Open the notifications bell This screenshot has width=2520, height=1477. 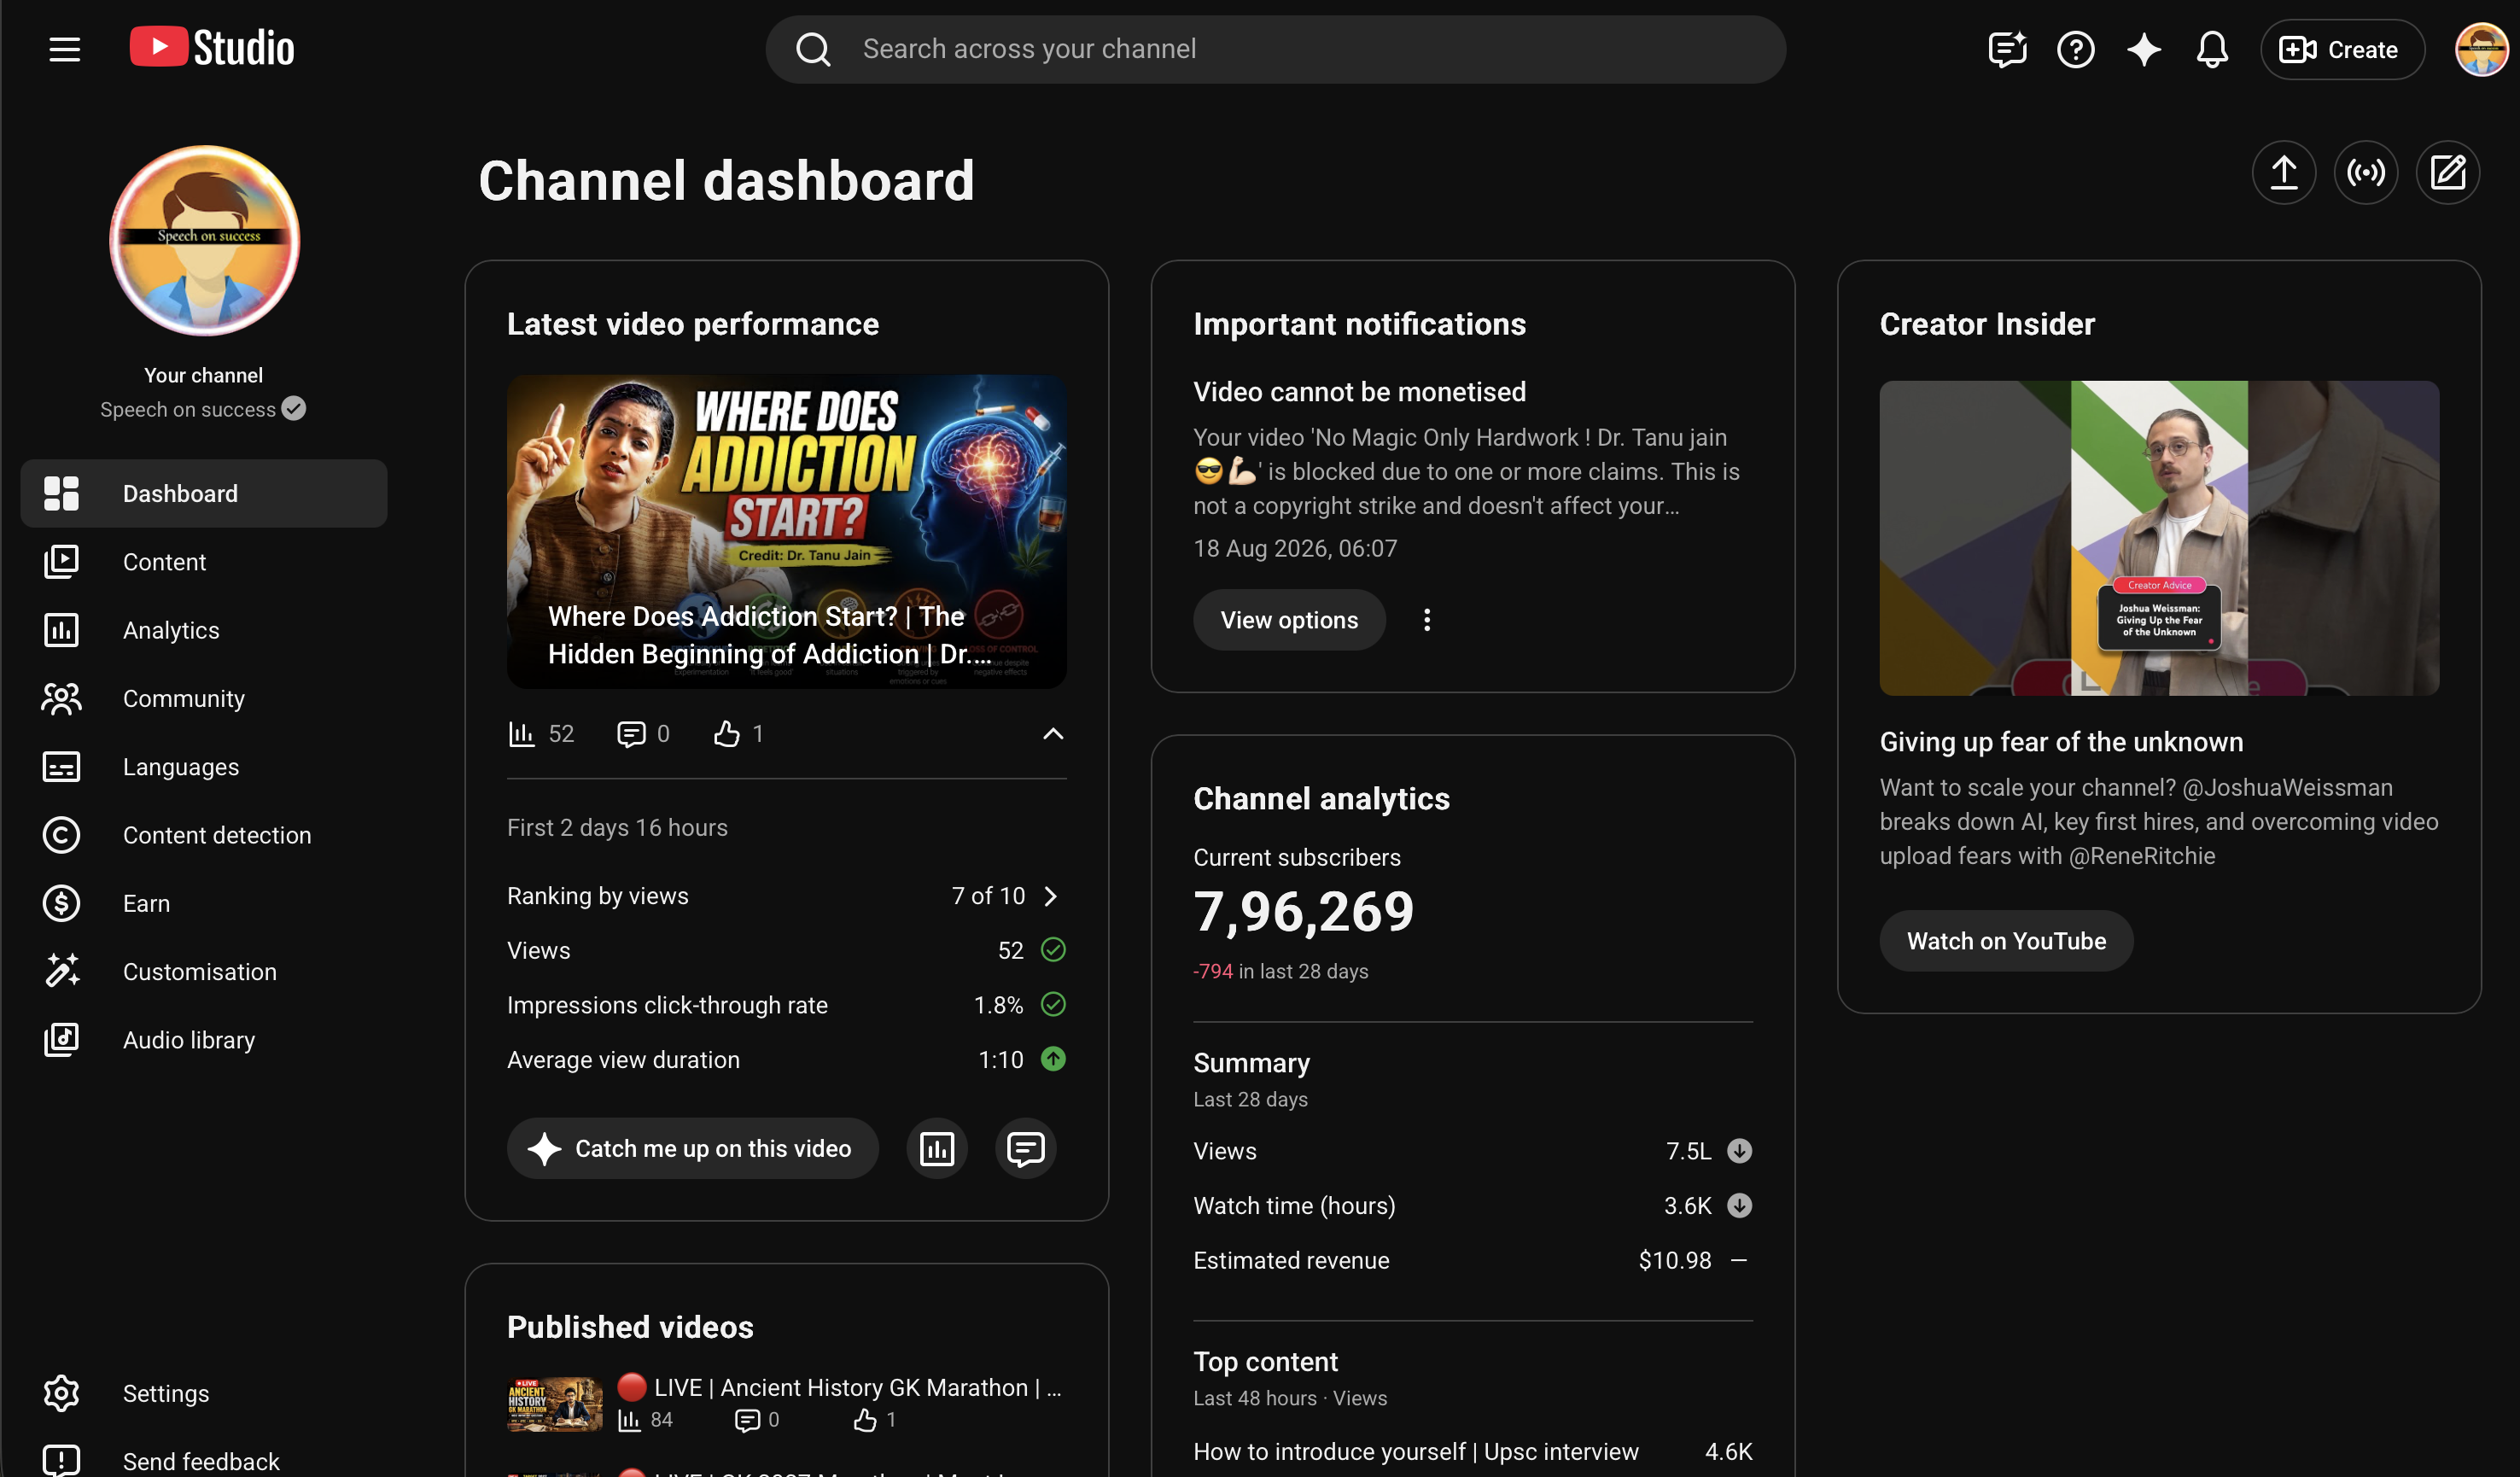pos(2212,49)
